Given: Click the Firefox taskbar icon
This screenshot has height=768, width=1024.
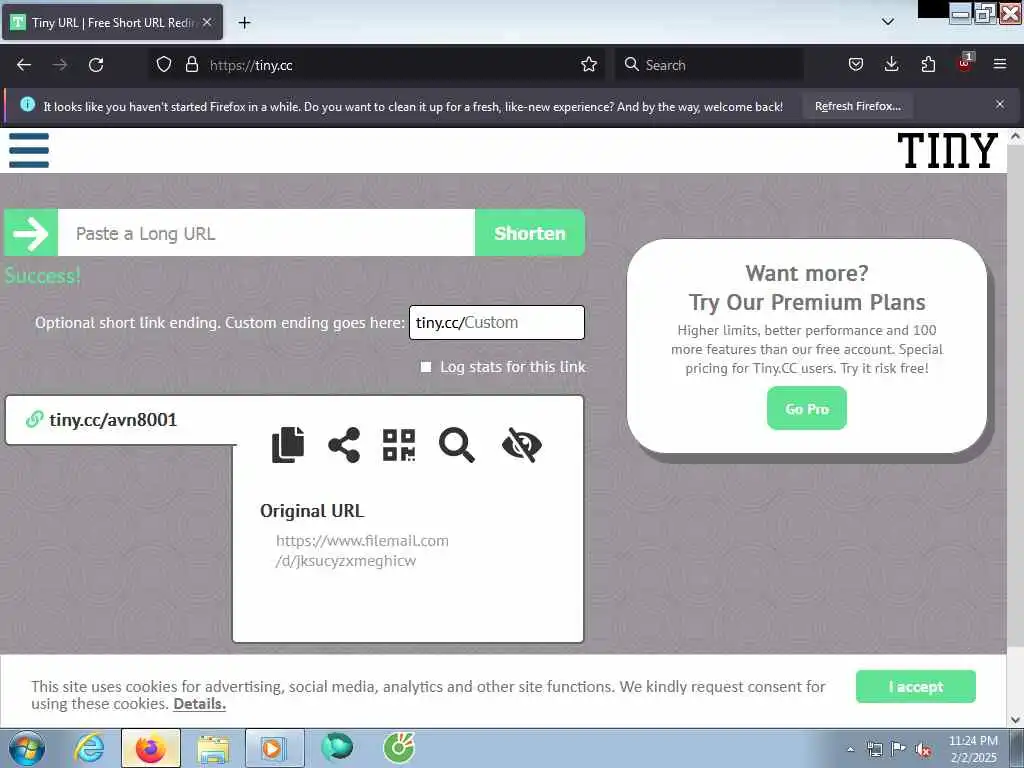Looking at the screenshot, I should [150, 748].
